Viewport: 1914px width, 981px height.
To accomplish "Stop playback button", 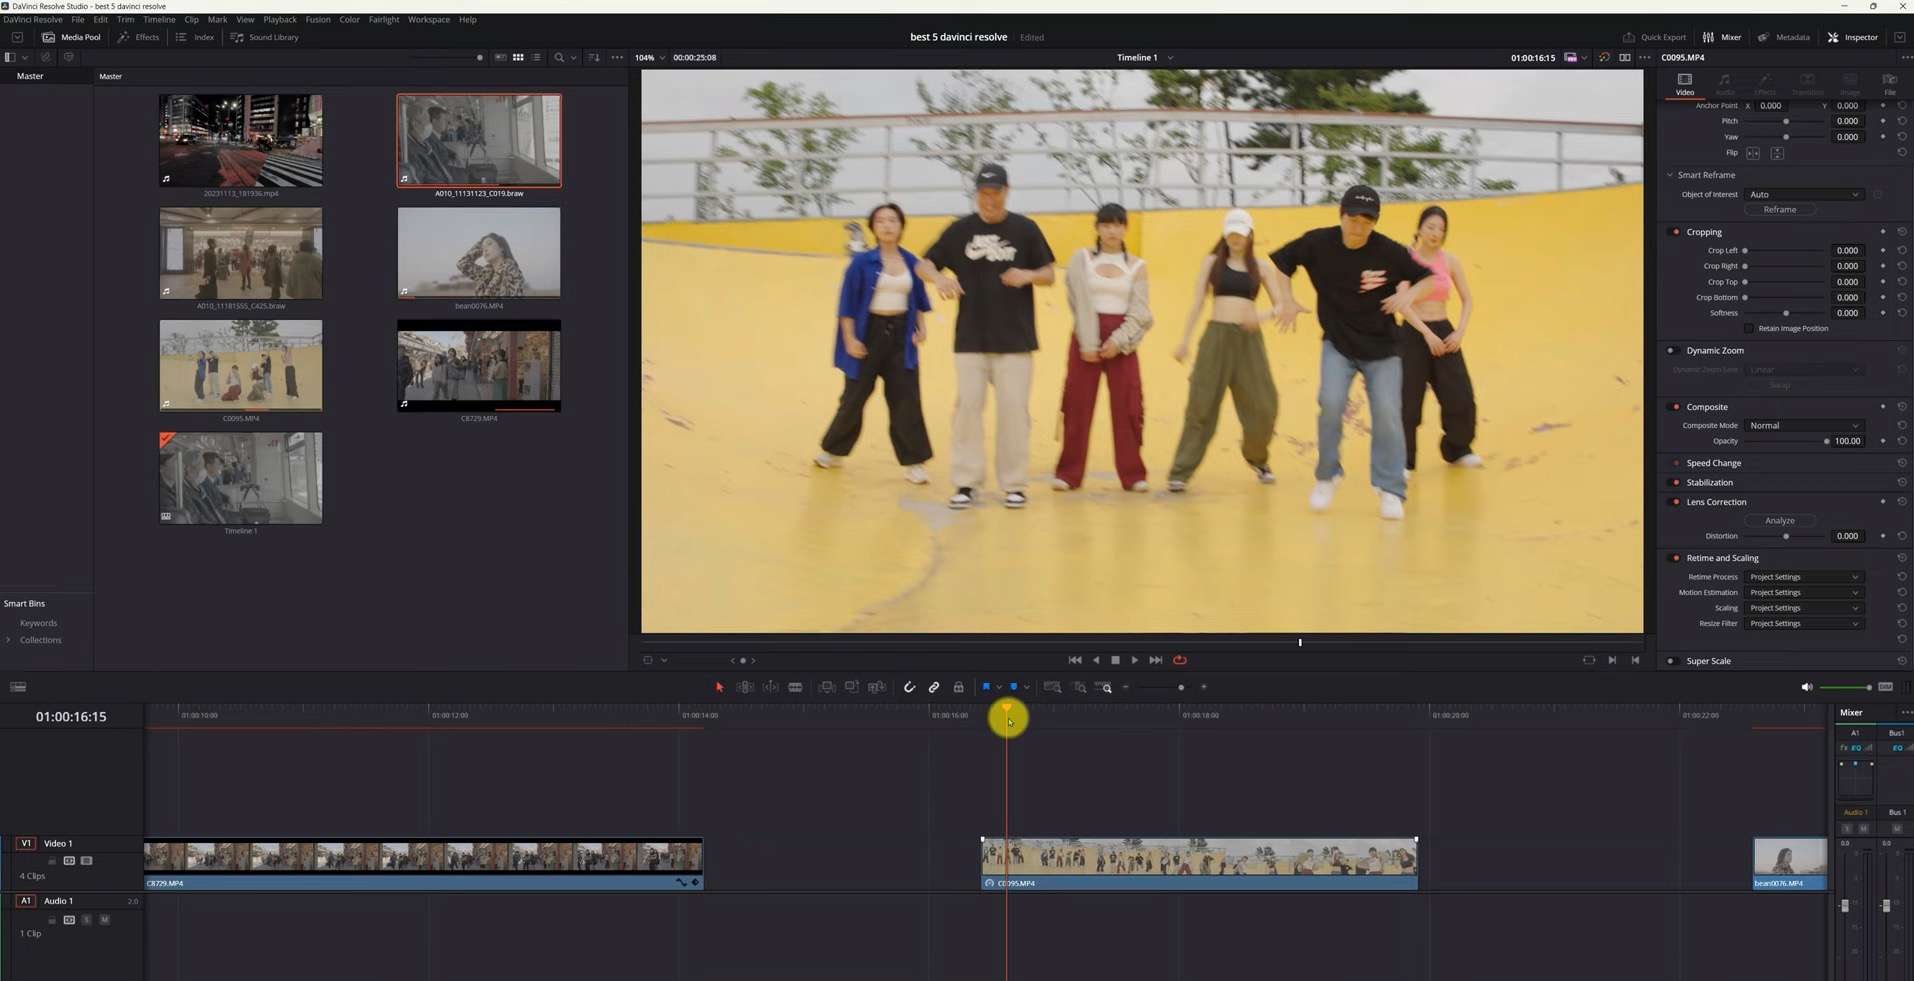I will pyautogui.click(x=1116, y=660).
